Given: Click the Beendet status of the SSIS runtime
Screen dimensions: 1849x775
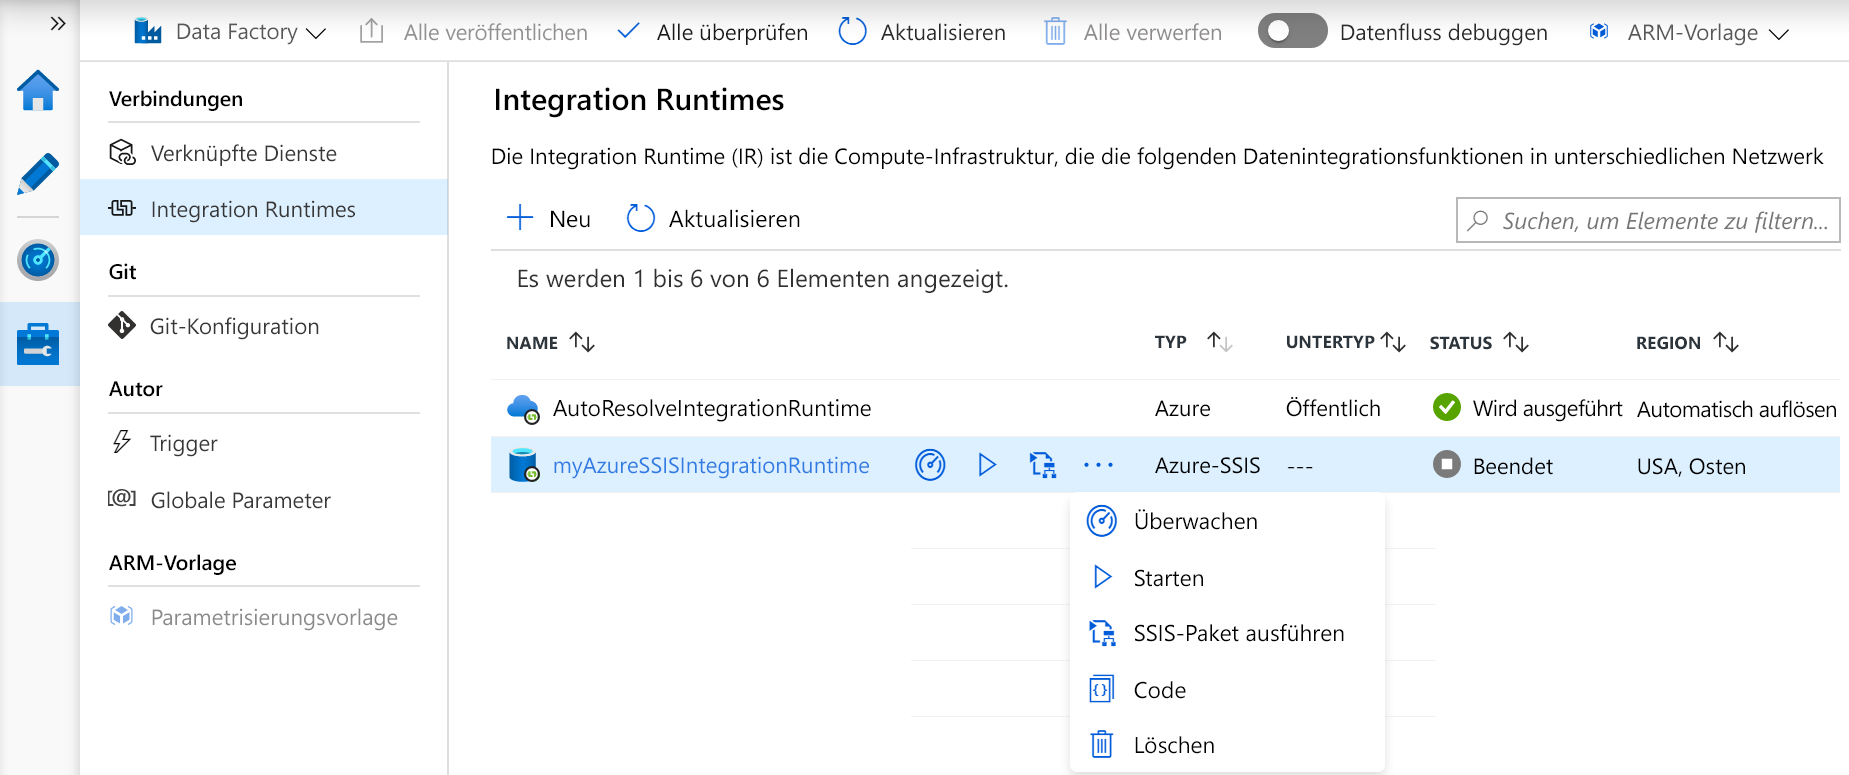Looking at the screenshot, I should click(x=1493, y=466).
